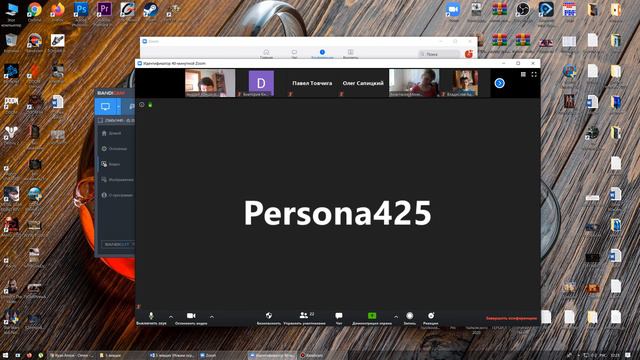Open notification center in system tray

pyautogui.click(x=628, y=356)
